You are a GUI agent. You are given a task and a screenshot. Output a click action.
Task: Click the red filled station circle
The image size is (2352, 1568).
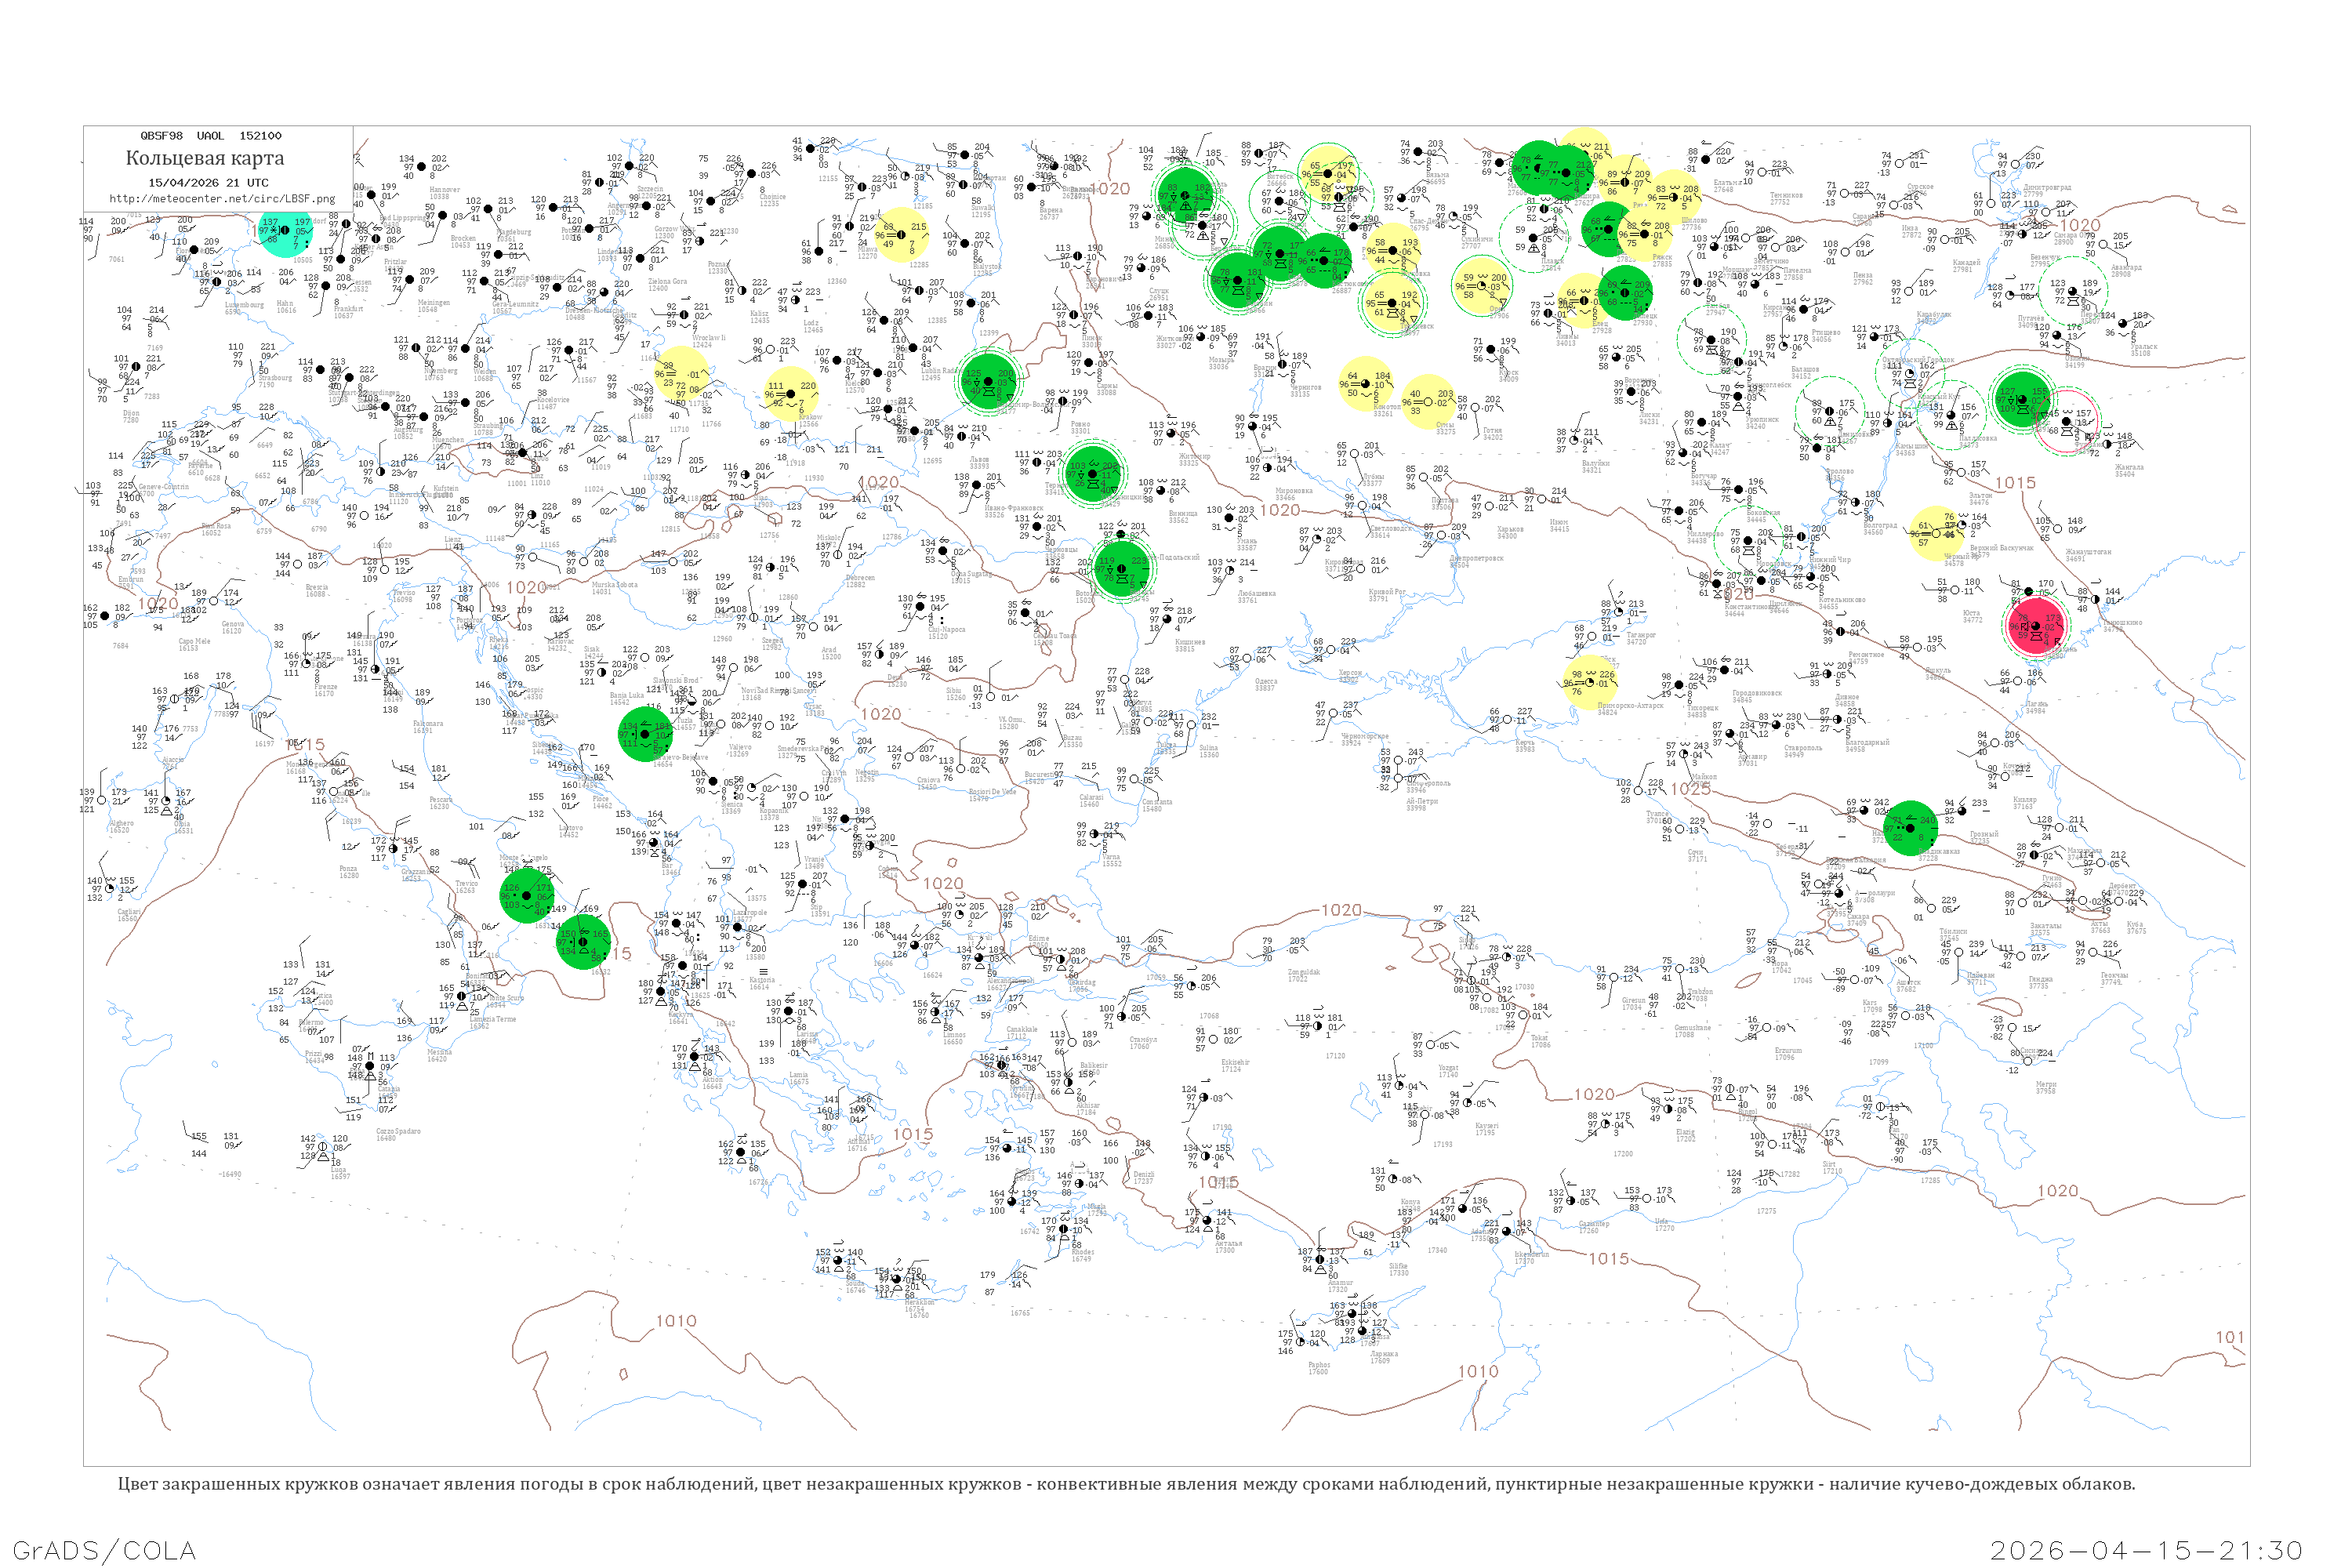tap(2036, 627)
